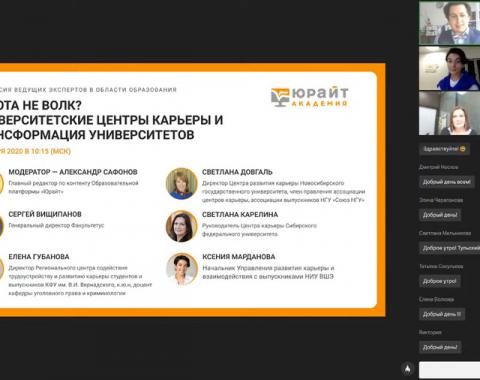Click 'Генеральный директор Факультетус' description
This screenshot has height=380, width=480.
point(56,225)
